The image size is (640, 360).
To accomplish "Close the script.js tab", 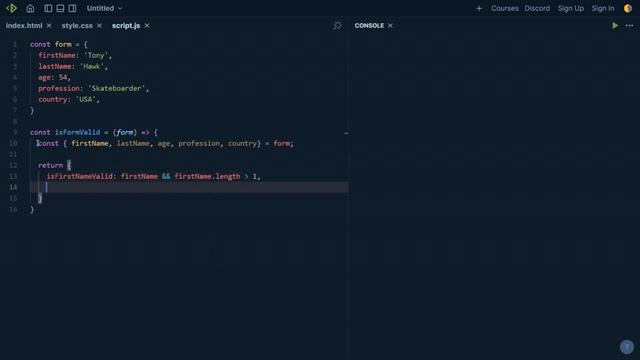I will tap(147, 25).
